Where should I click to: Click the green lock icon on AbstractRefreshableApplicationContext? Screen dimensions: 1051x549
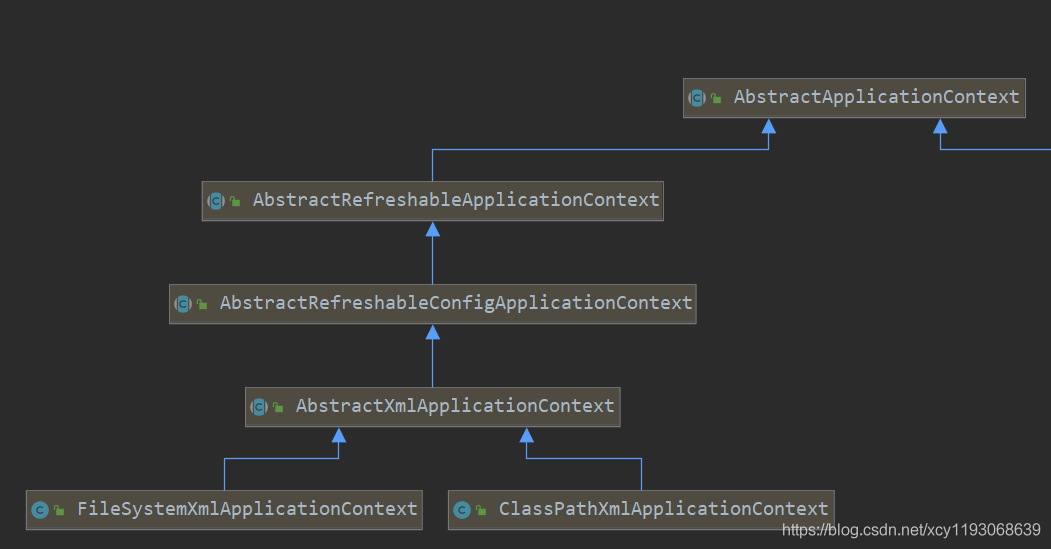click(235, 202)
